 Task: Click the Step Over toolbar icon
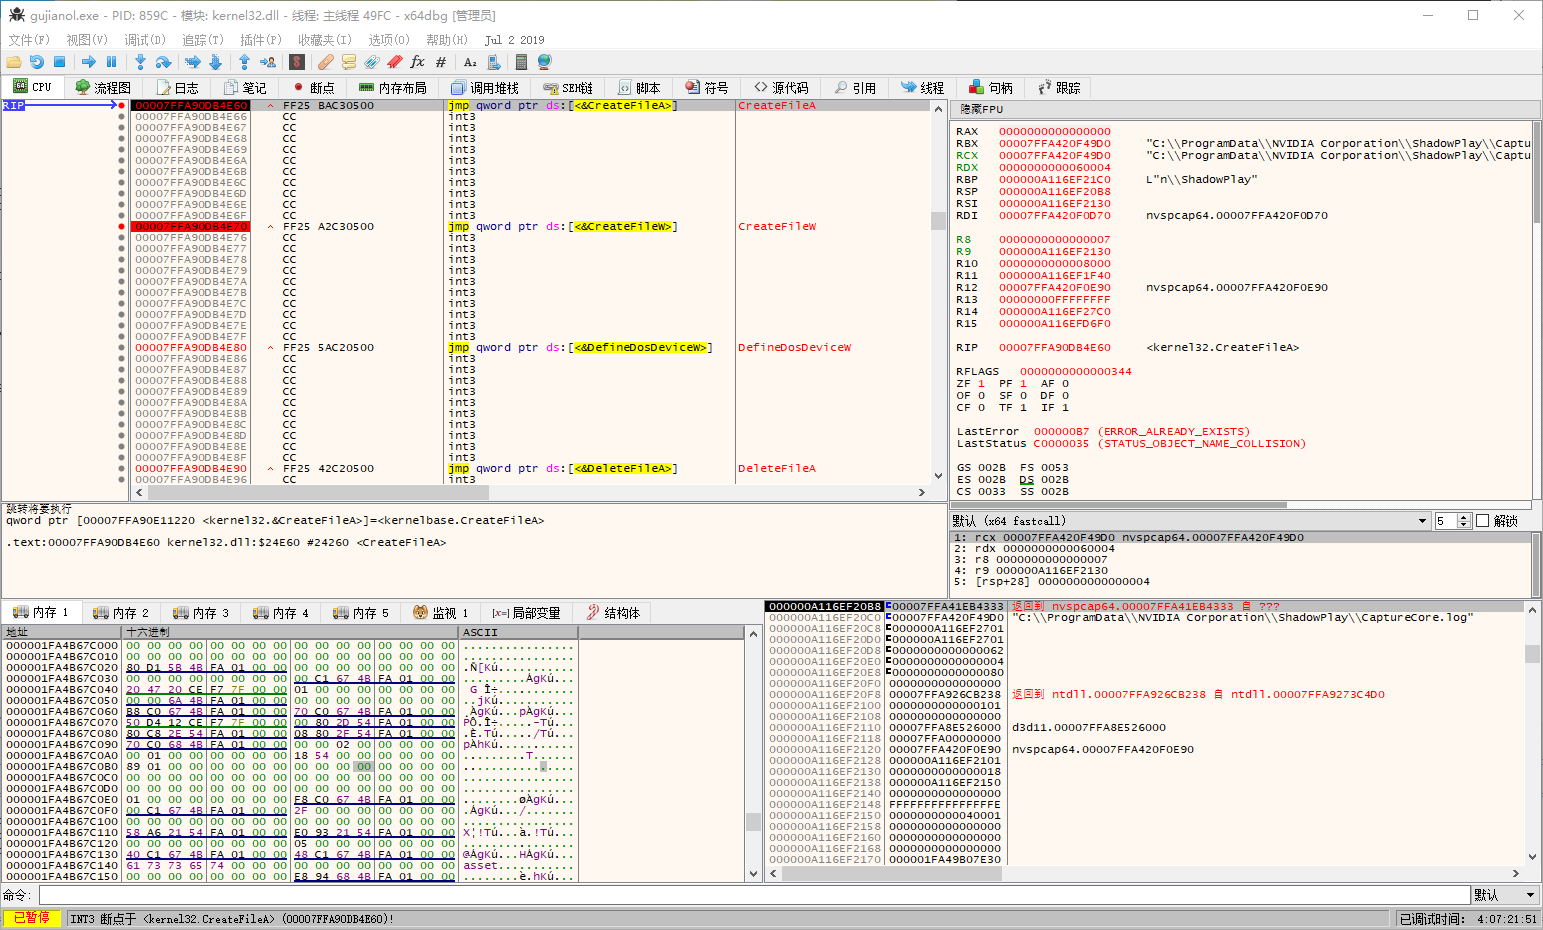click(163, 62)
